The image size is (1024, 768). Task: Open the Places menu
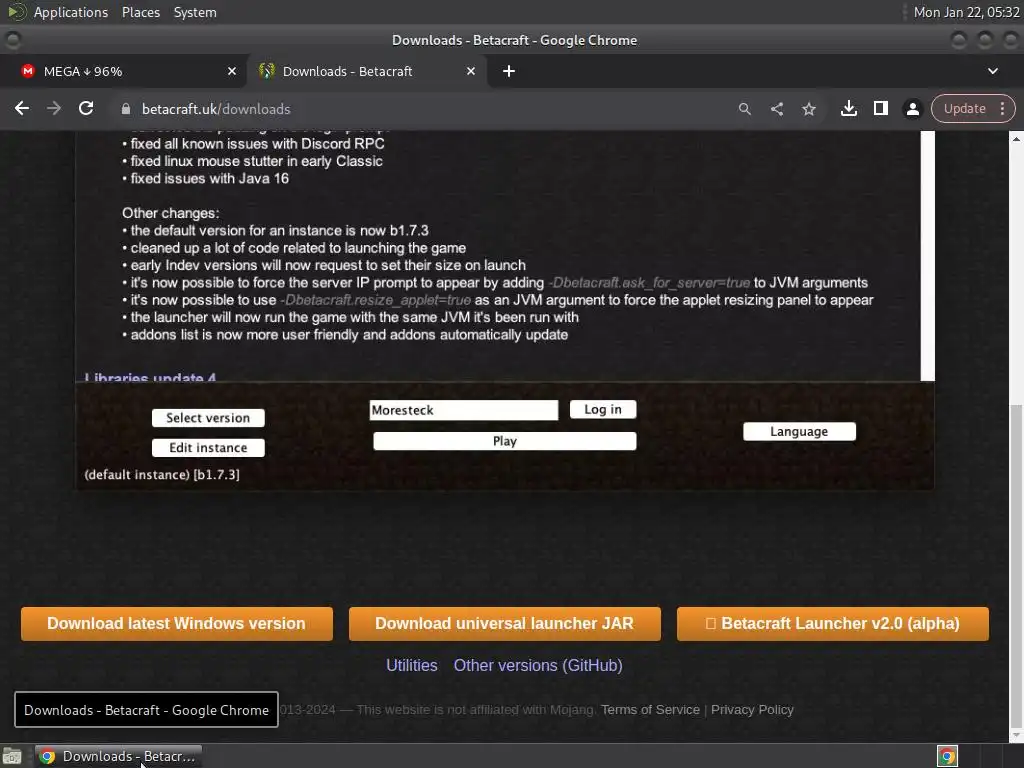141,12
